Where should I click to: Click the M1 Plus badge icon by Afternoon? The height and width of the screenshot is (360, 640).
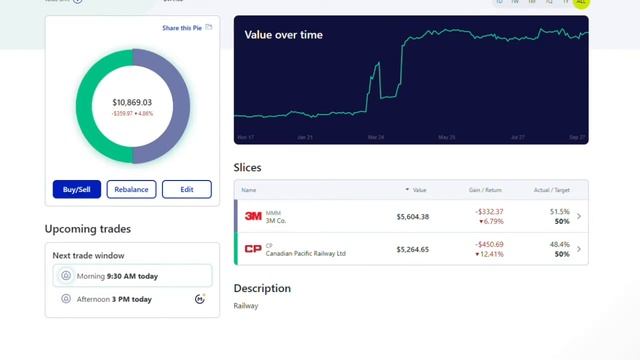click(x=200, y=299)
